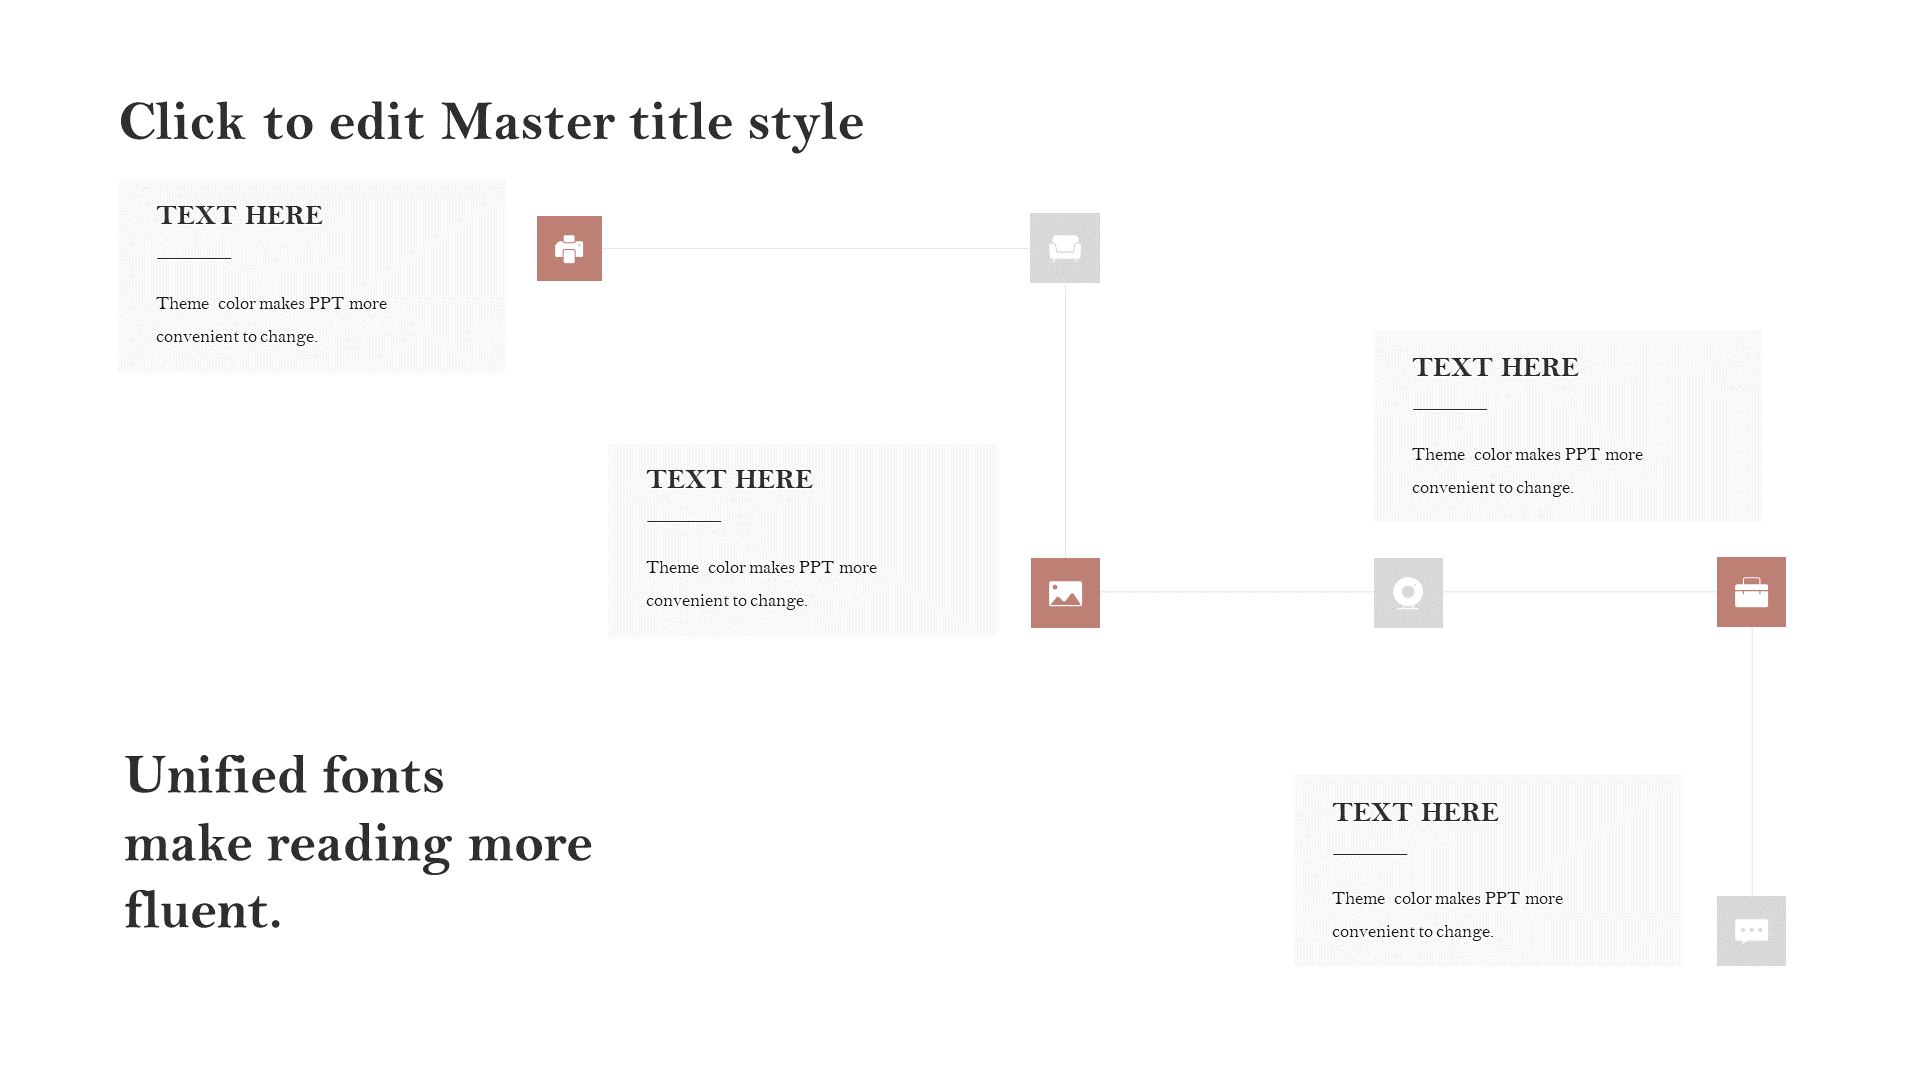Click the right card's Theme color paragraph

point(1527,471)
